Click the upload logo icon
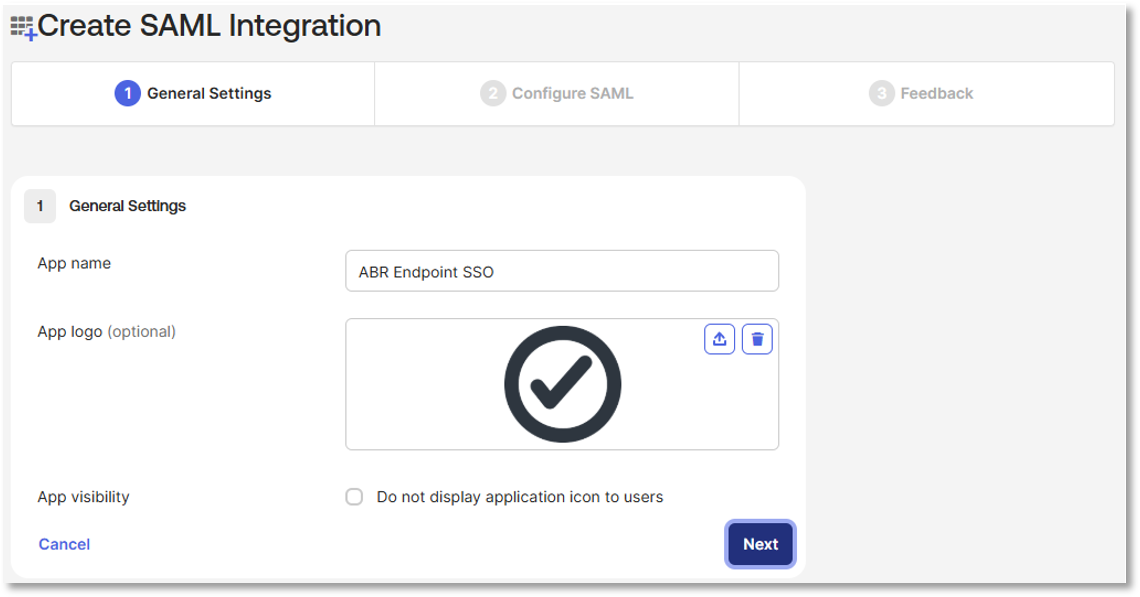This screenshot has width=1140, height=597. point(719,339)
